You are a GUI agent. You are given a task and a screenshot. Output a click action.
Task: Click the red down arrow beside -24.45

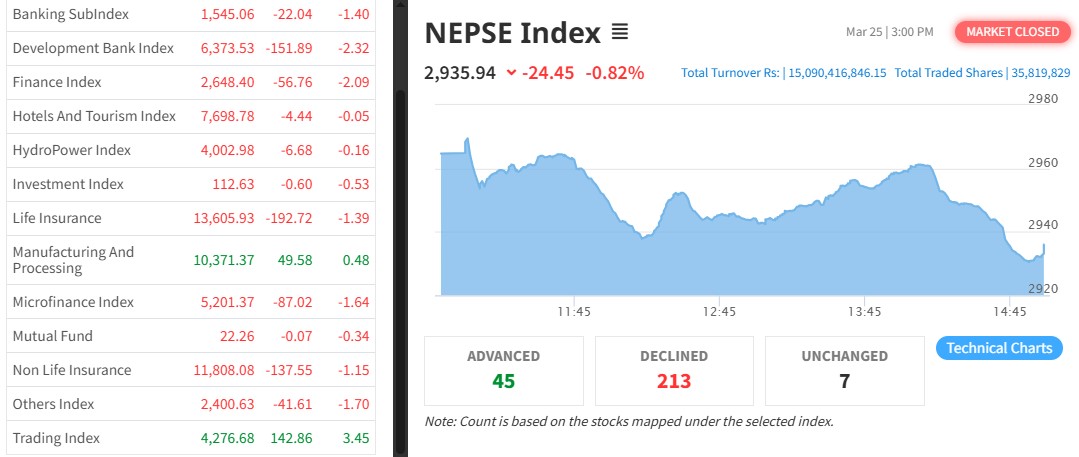pyautogui.click(x=512, y=73)
